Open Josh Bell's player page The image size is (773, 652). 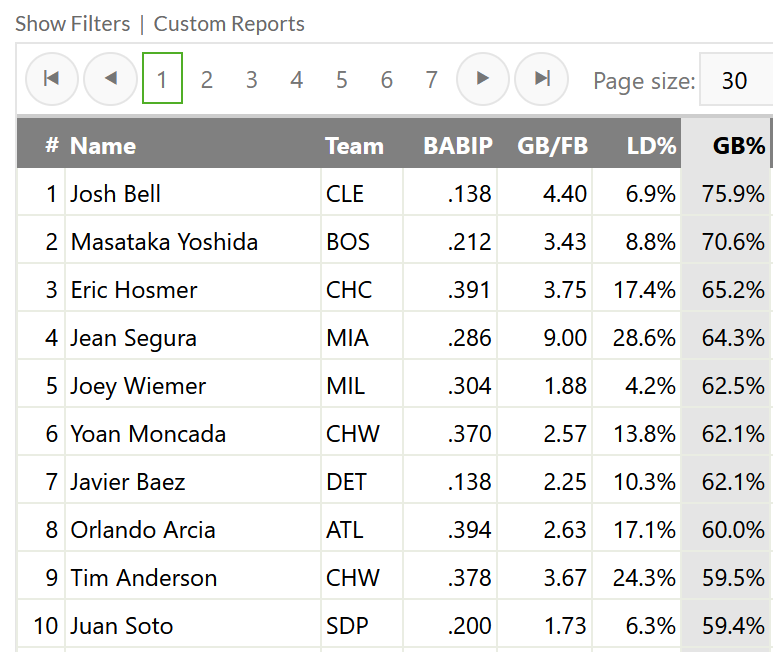pyautogui.click(x=116, y=194)
